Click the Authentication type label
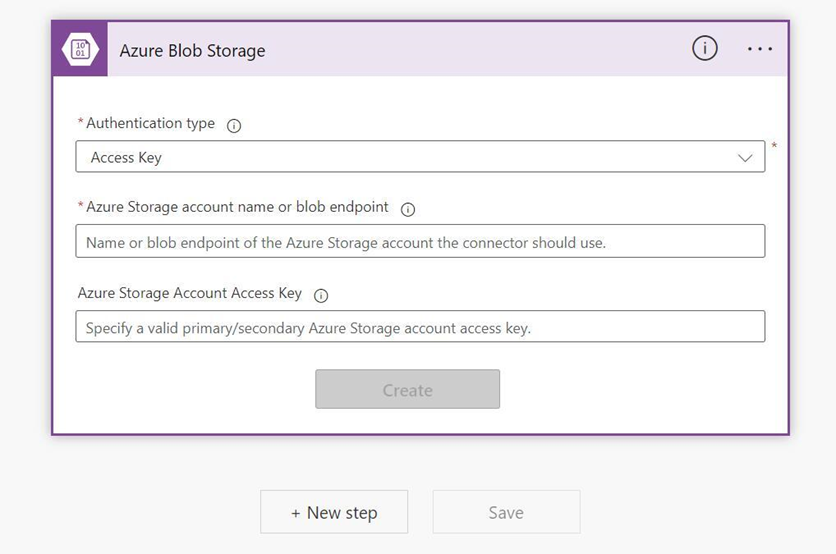The width and height of the screenshot is (836, 554). 150,123
